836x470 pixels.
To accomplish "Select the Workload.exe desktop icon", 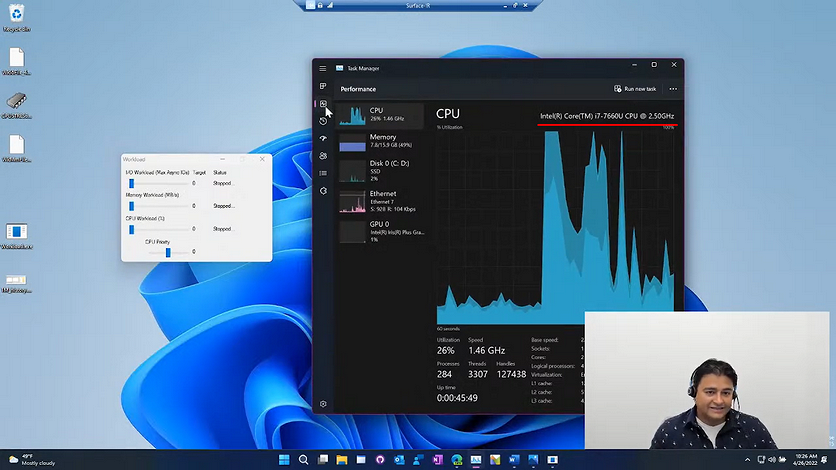I will 17,236.
